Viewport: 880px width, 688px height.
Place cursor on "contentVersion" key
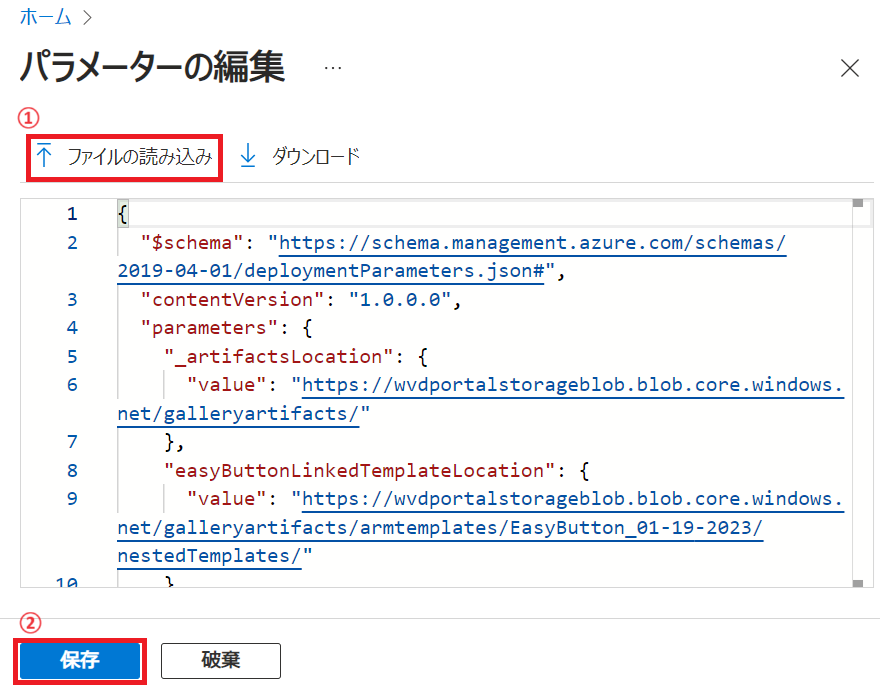(232, 300)
